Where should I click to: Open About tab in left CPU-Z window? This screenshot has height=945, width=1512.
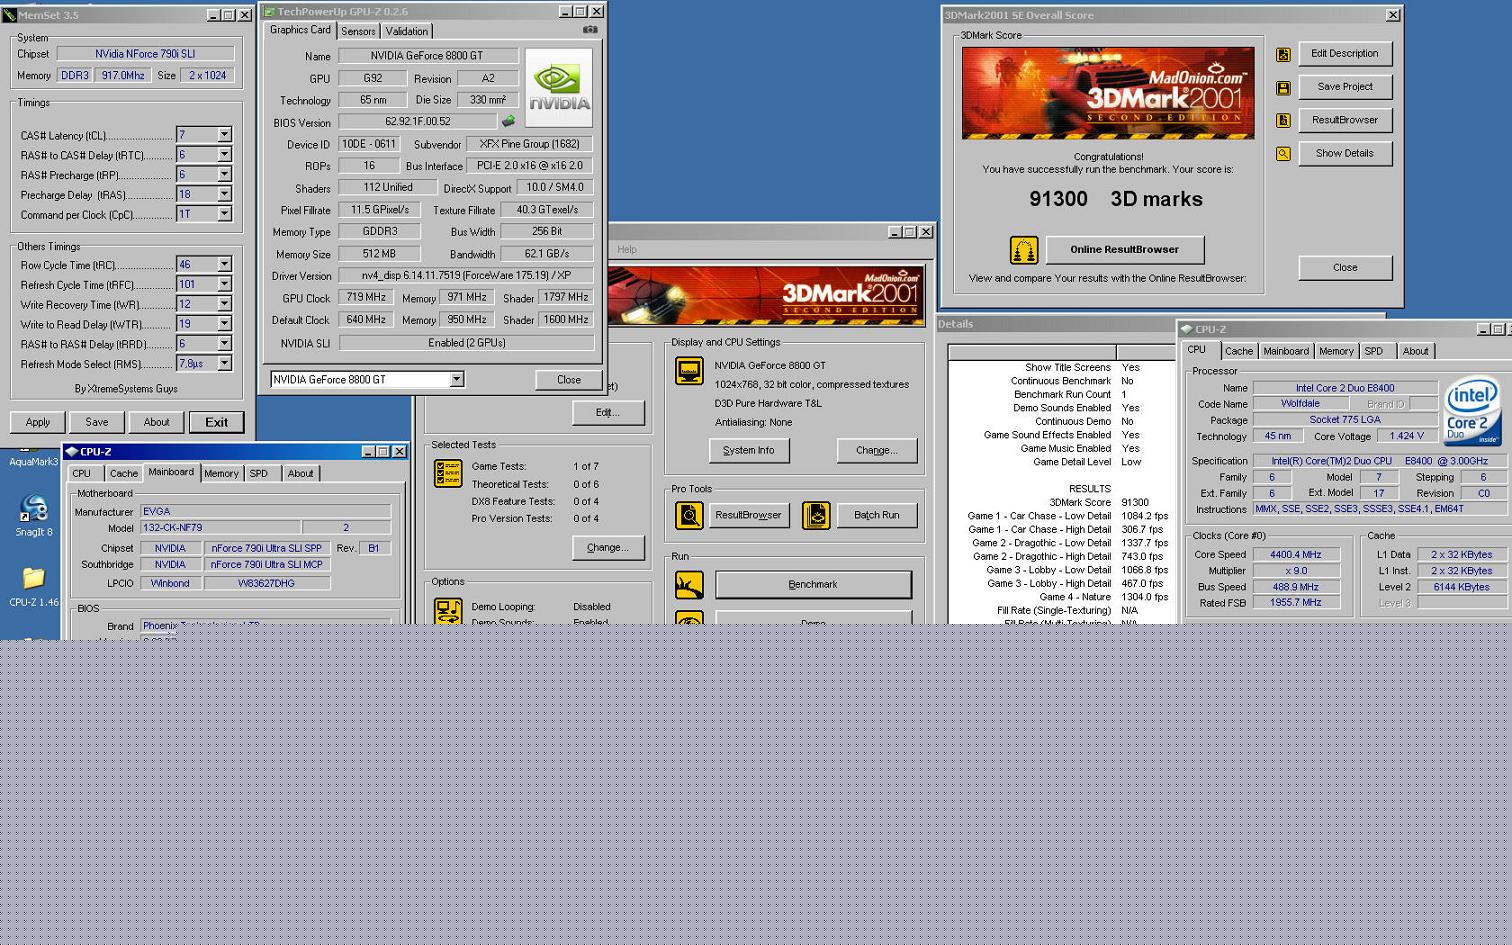click(x=300, y=473)
